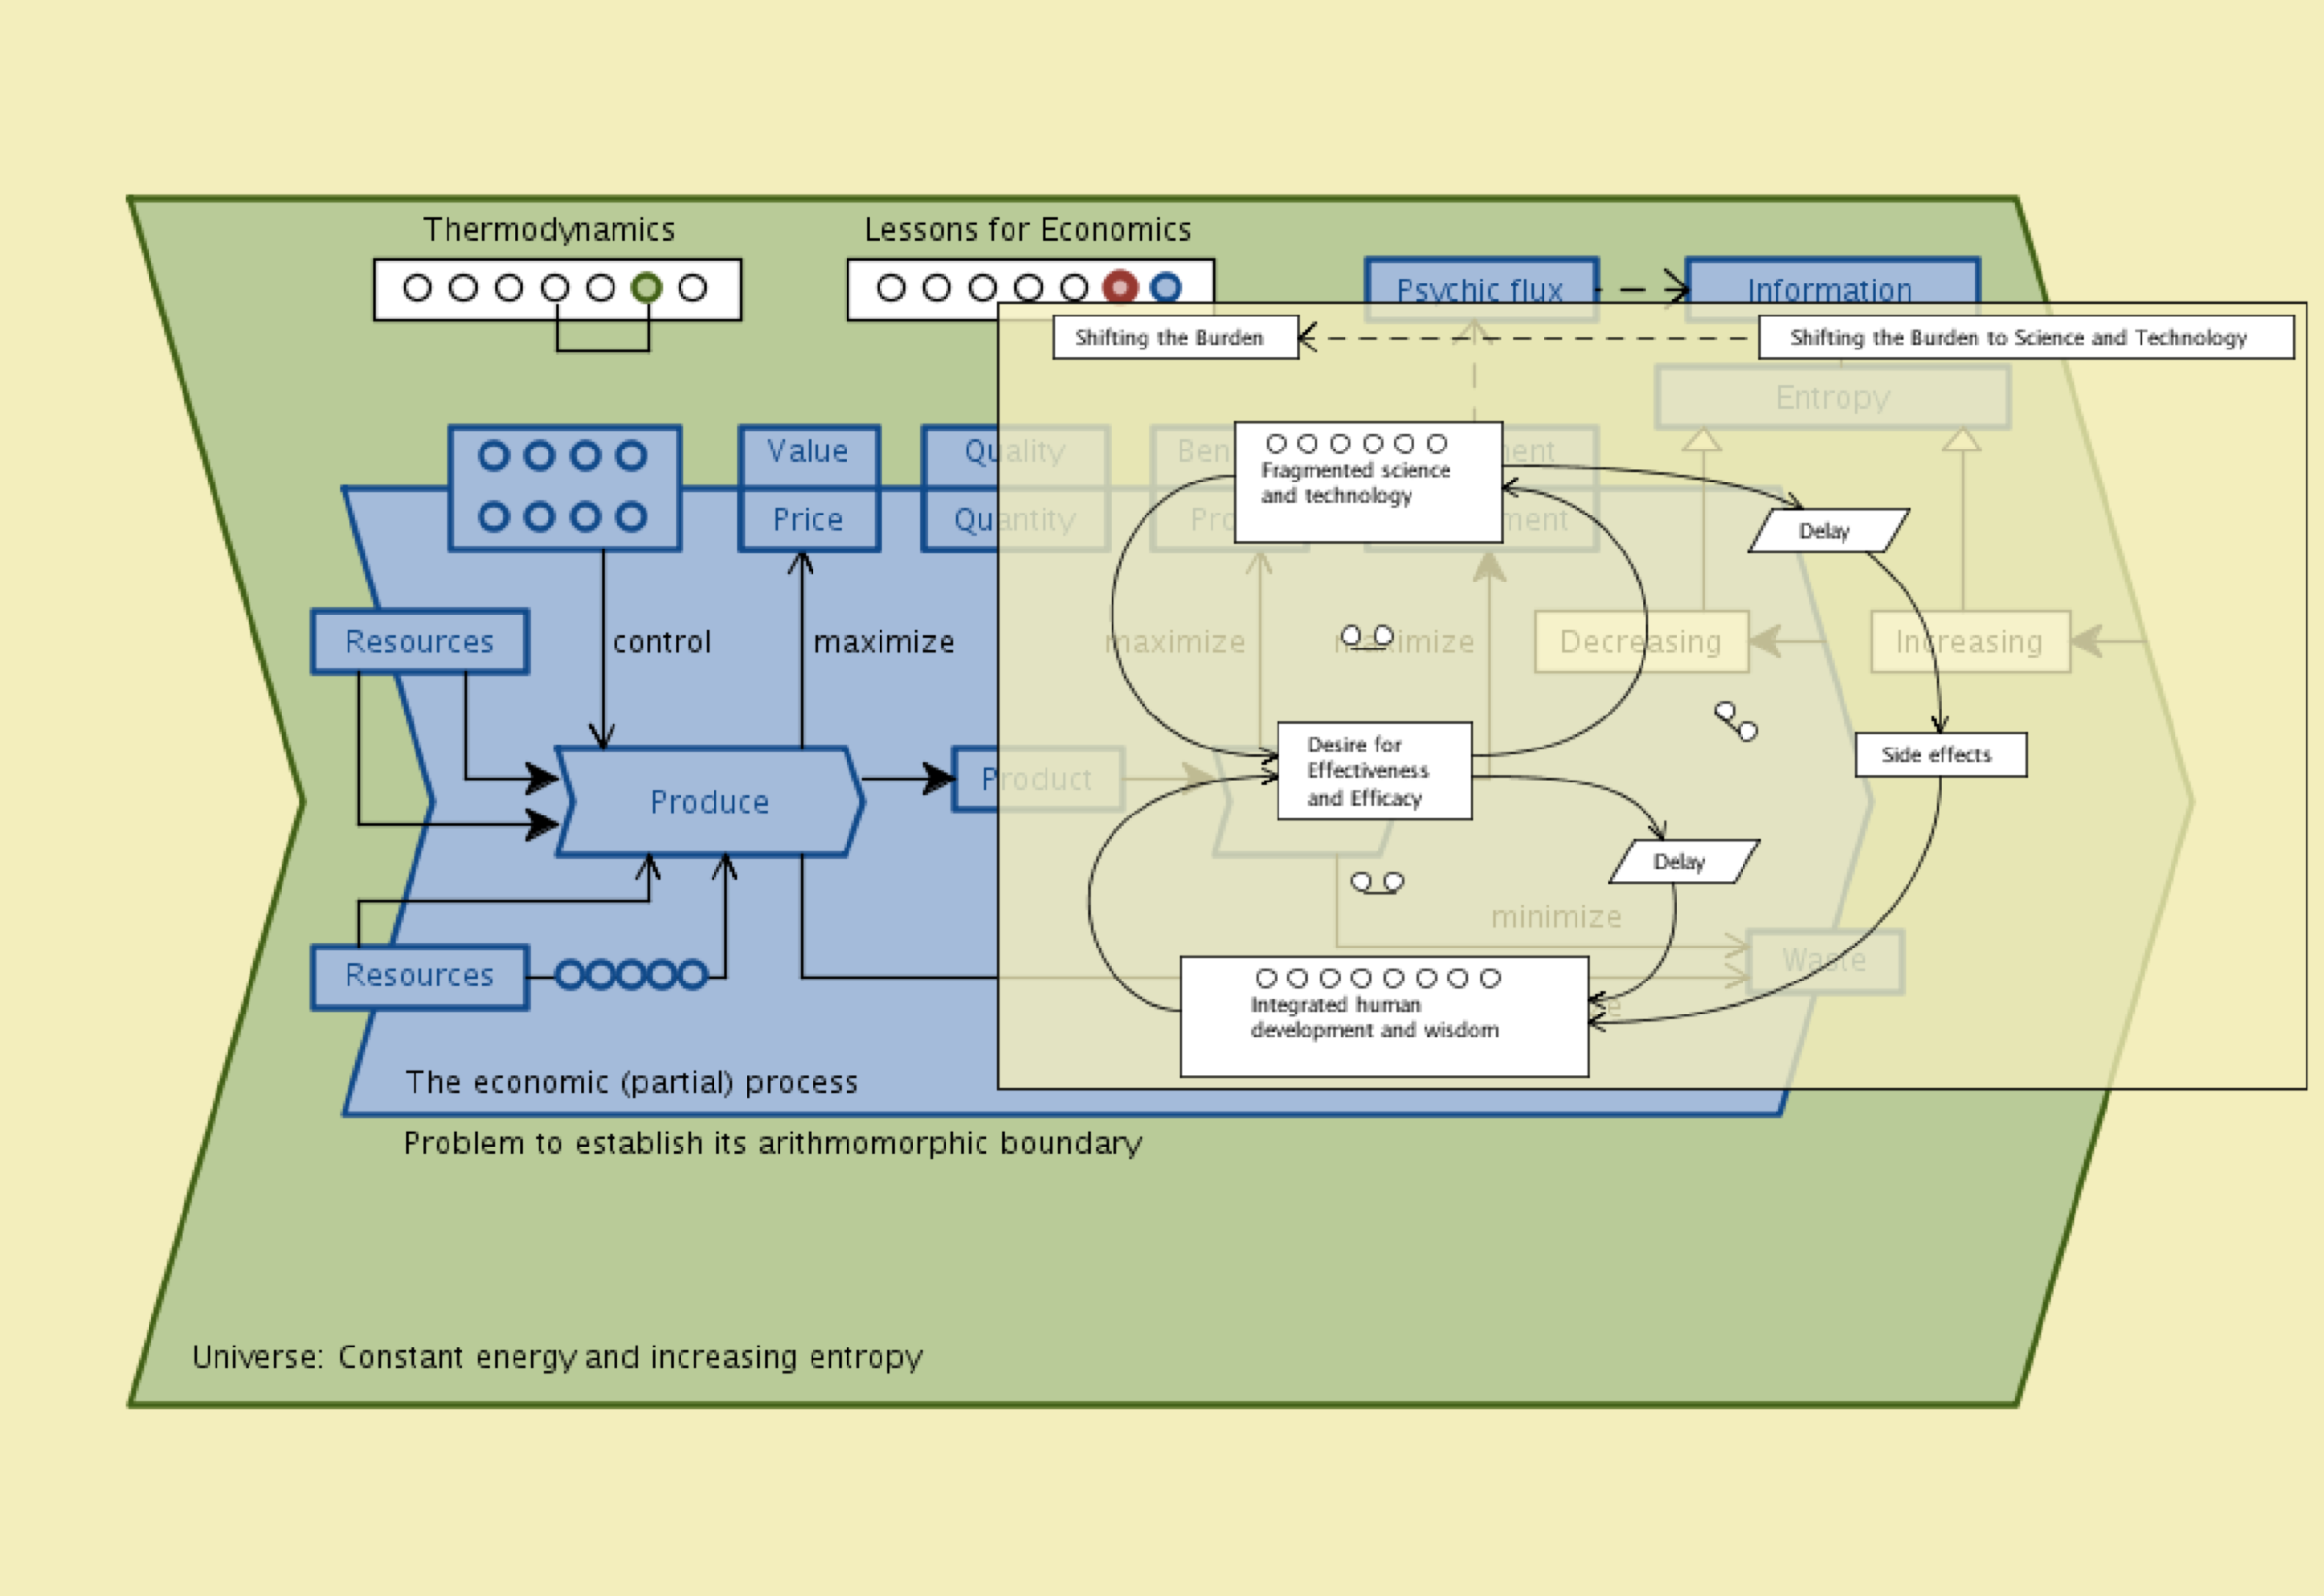Click the Delay parallelogram pointing to Side effects
The image size is (2324, 1596).
pyautogui.click(x=1827, y=531)
